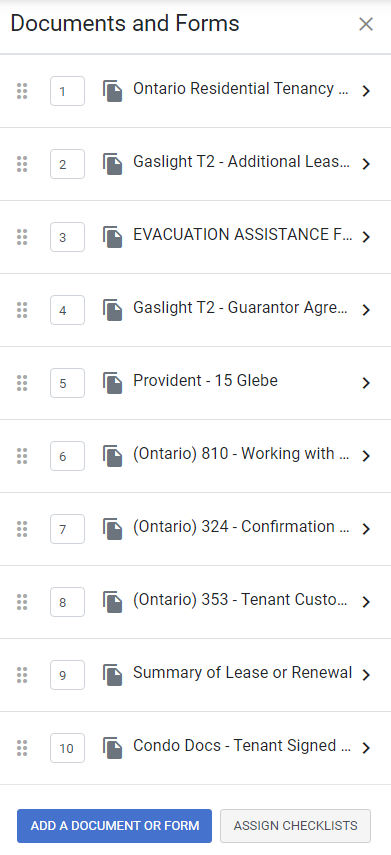Close the Documents and Forms panel

click(366, 24)
